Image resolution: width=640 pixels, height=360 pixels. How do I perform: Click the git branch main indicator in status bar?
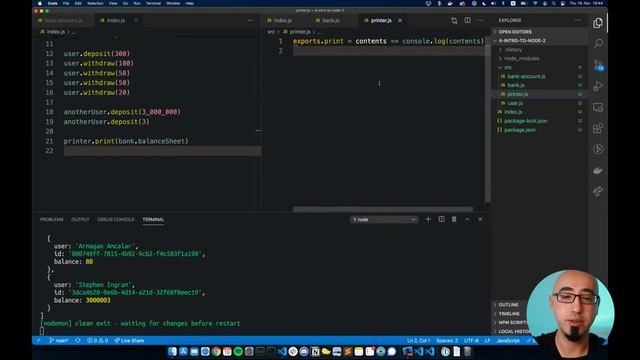coord(59,340)
